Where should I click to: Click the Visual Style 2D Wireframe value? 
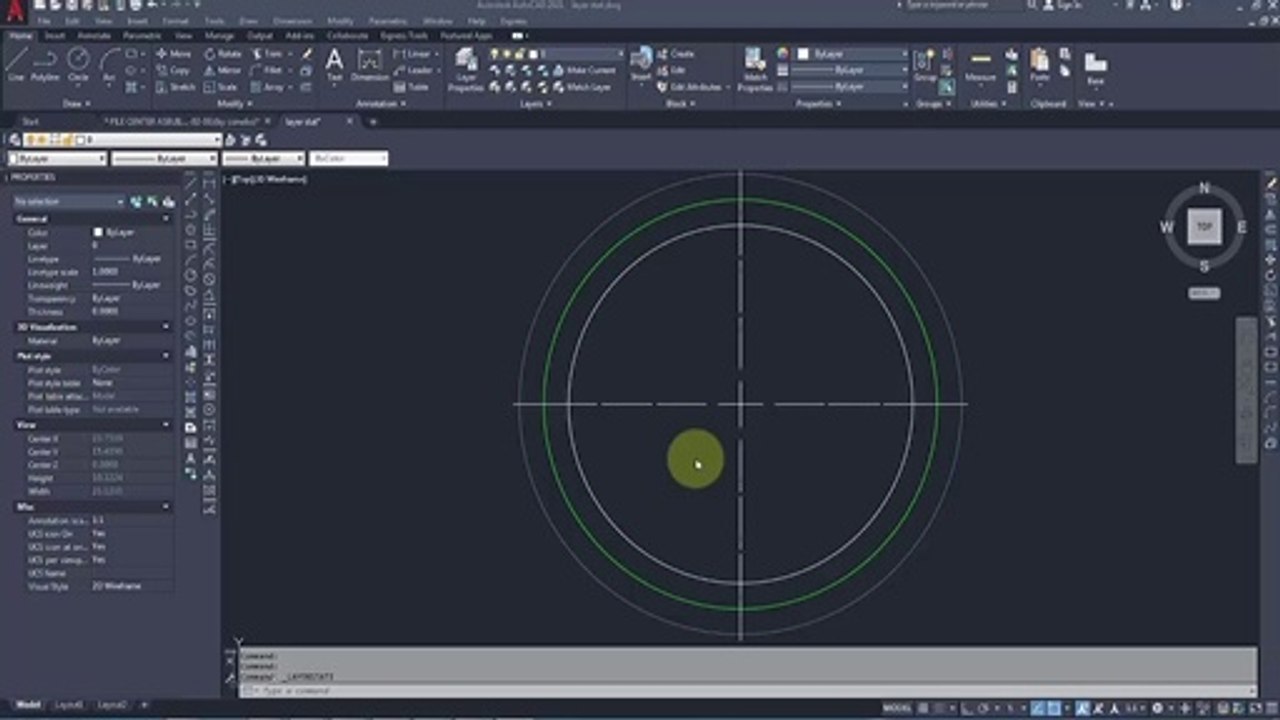tap(116, 586)
